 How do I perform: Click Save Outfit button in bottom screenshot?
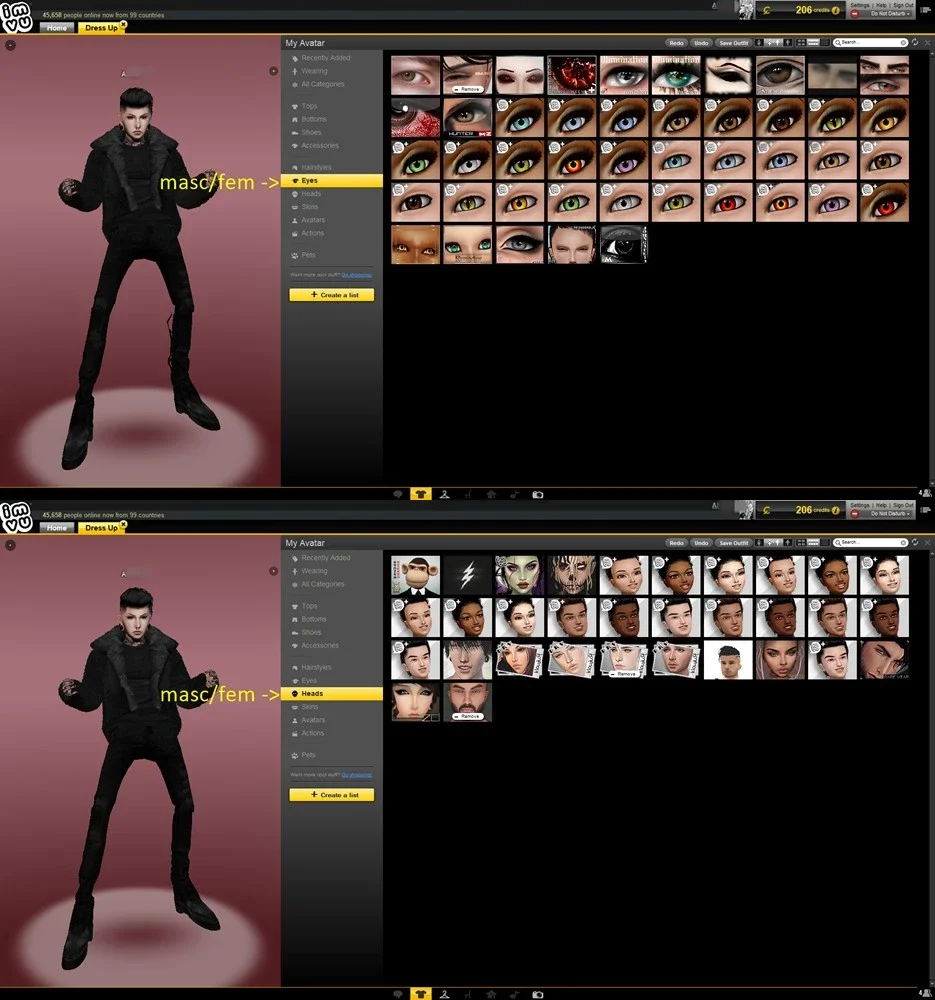[x=733, y=543]
